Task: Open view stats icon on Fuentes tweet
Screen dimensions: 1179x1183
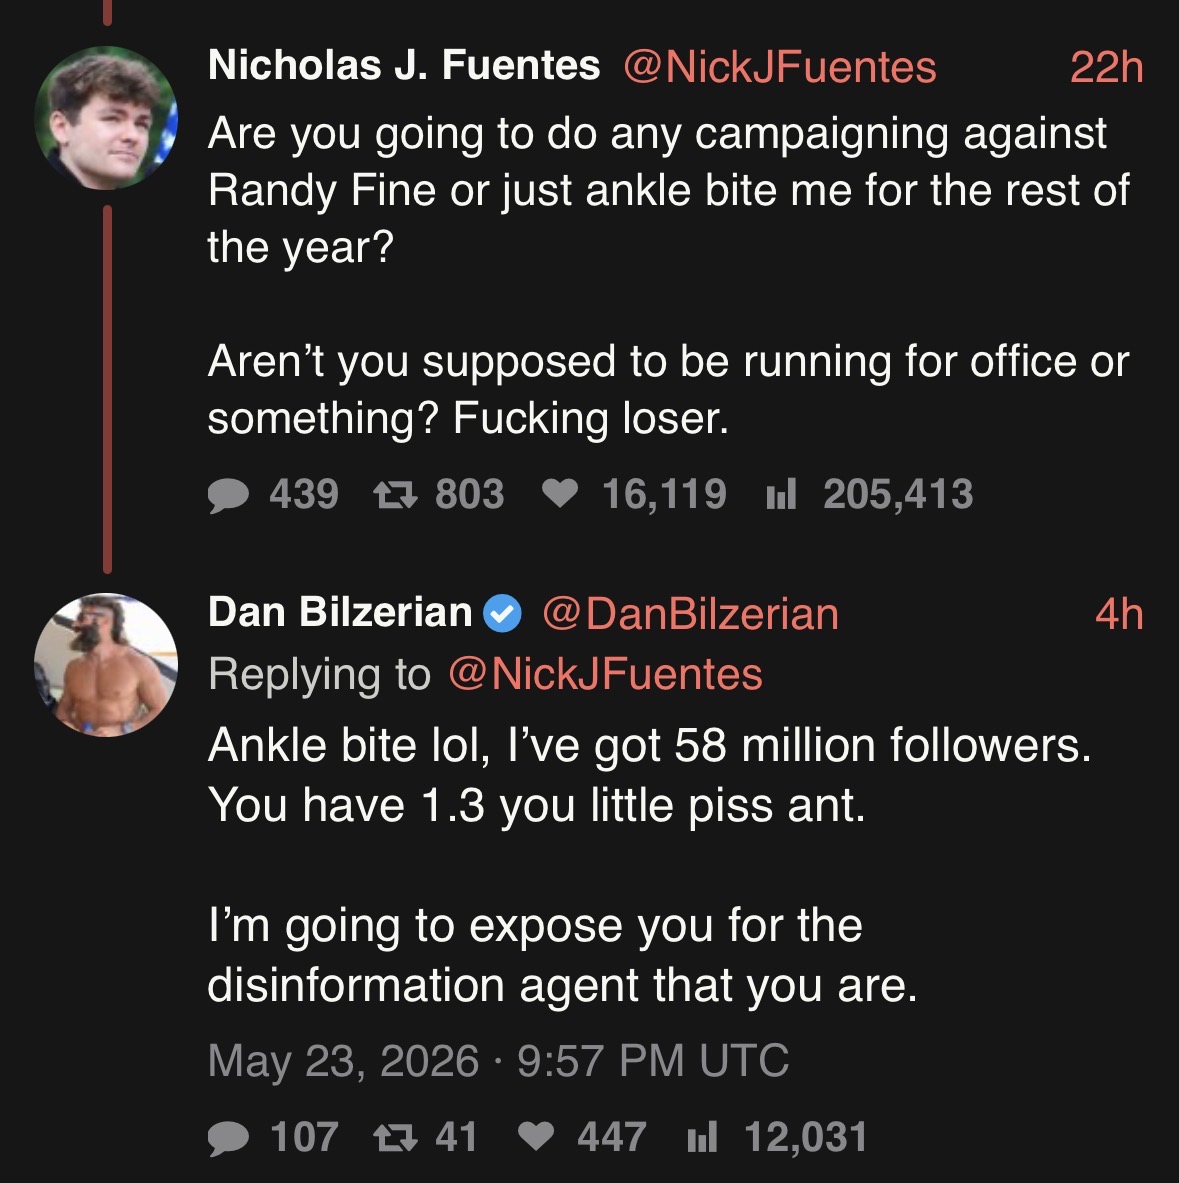Action: coord(781,495)
